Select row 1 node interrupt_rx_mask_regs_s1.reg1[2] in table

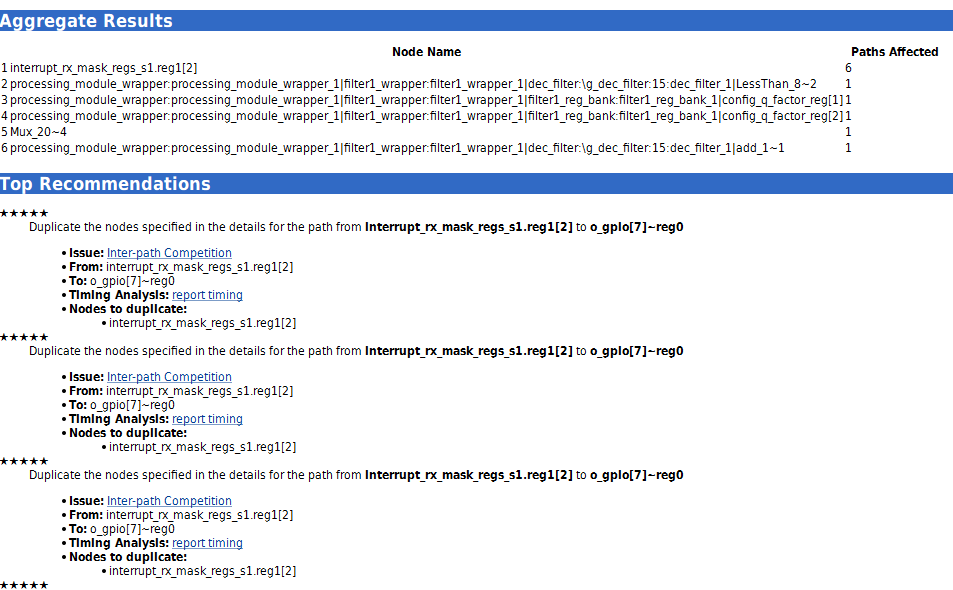point(103,68)
